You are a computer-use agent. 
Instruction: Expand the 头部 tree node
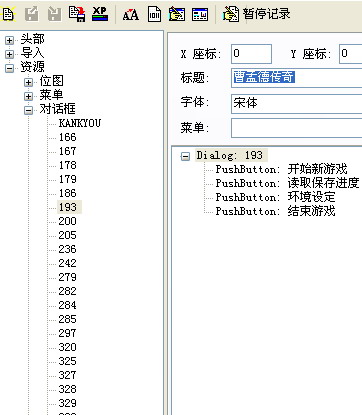click(x=9, y=40)
